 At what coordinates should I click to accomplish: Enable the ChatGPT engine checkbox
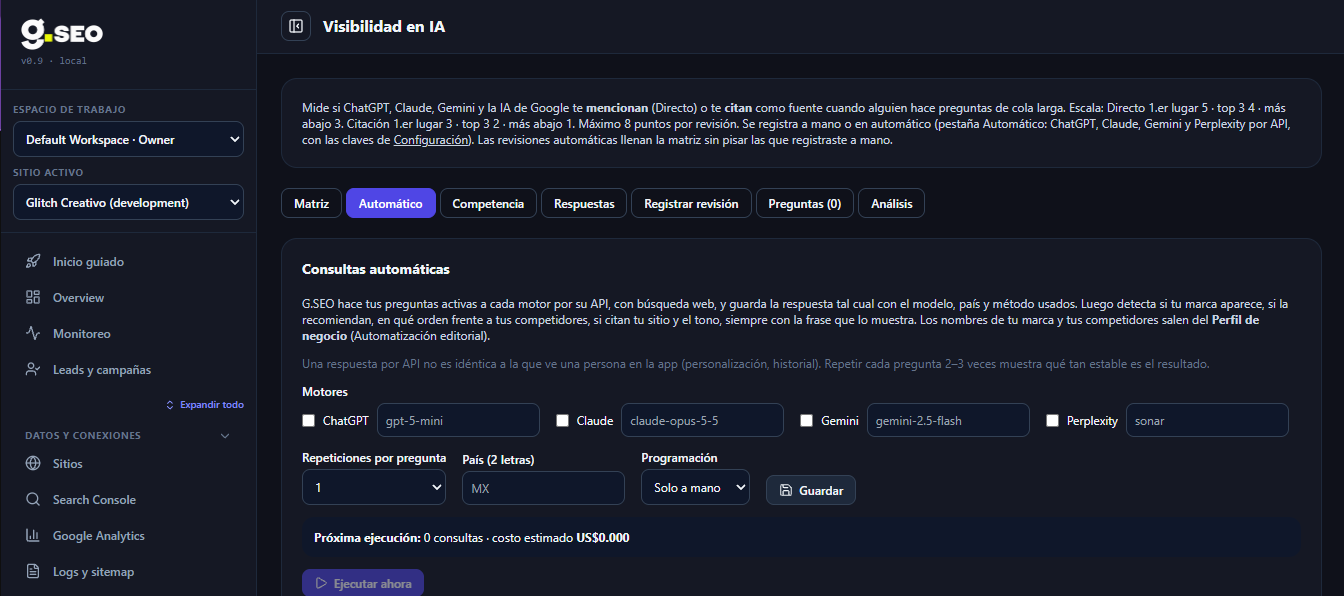pyautogui.click(x=309, y=421)
